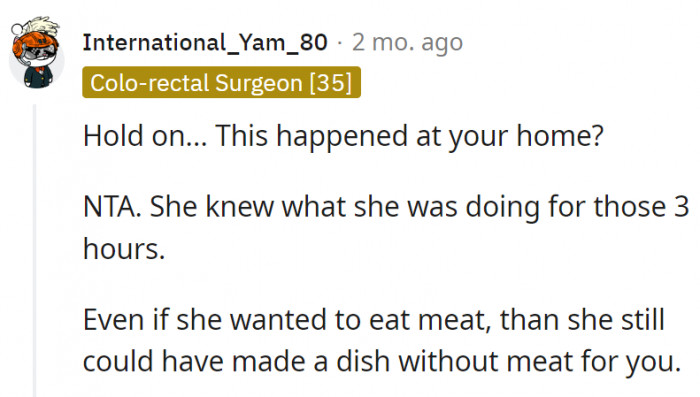Open the '2 mo. ago' comment permalink
The width and height of the screenshot is (700, 397).
tap(407, 43)
